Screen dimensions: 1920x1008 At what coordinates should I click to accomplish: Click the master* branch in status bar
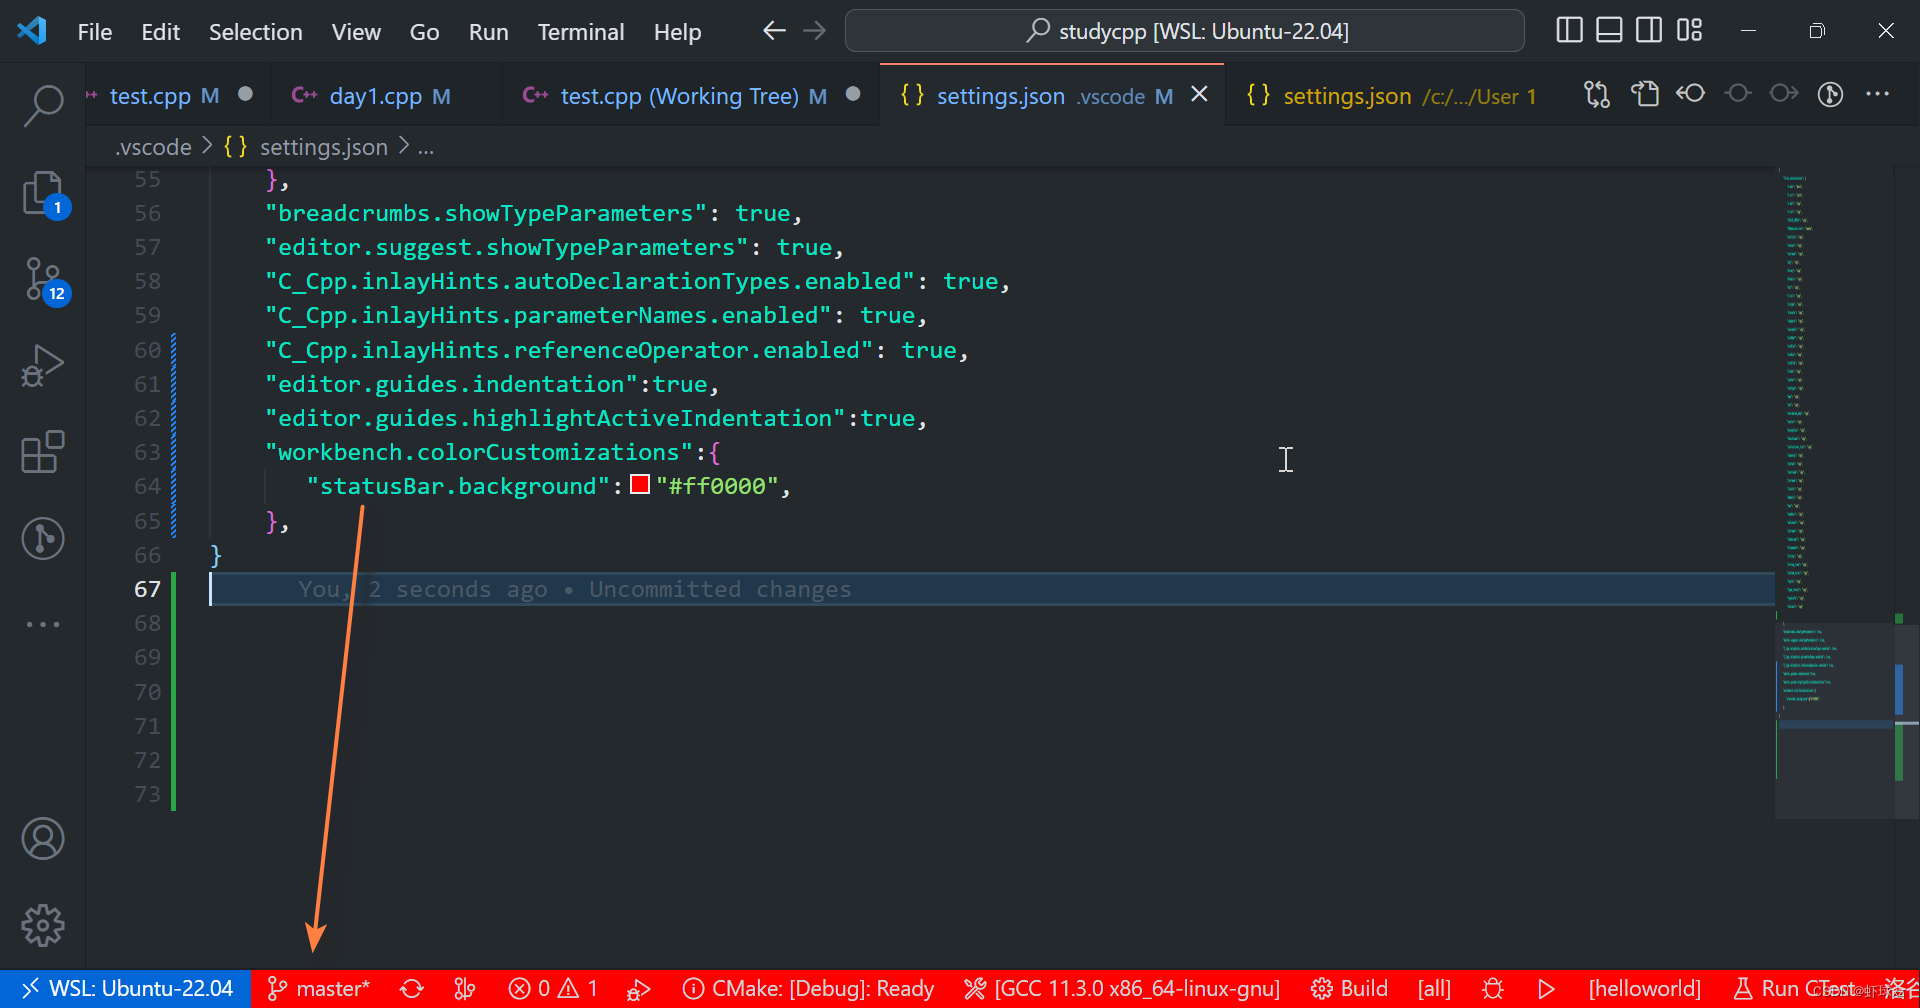pyautogui.click(x=319, y=989)
